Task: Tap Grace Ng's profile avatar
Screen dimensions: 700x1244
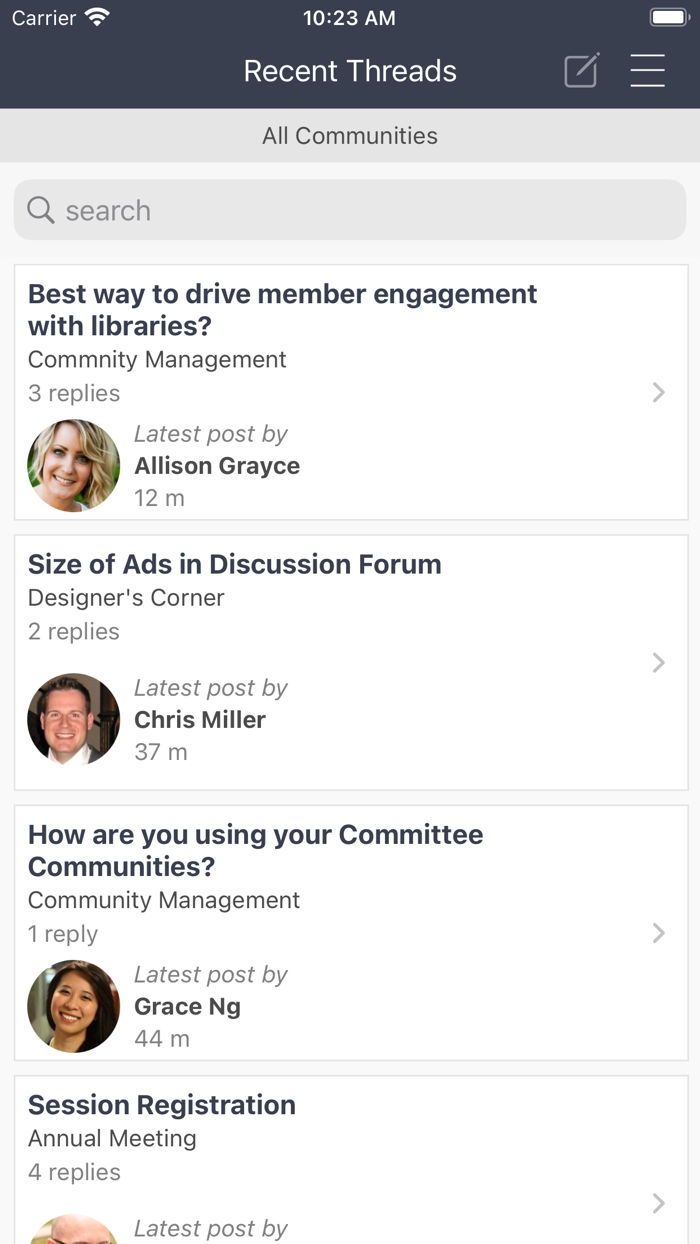Action: point(73,1006)
